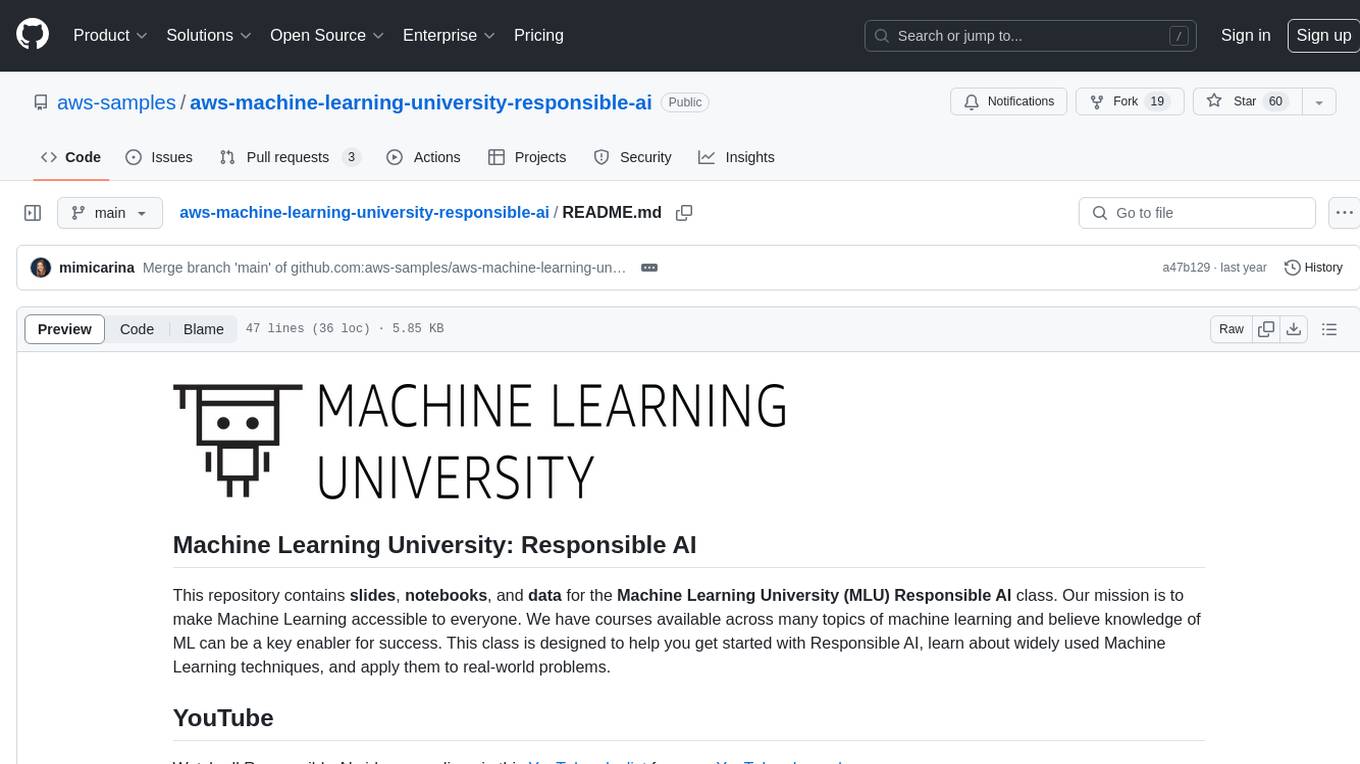Switch to the Code tab
This screenshot has height=764, width=1360.
click(x=71, y=157)
